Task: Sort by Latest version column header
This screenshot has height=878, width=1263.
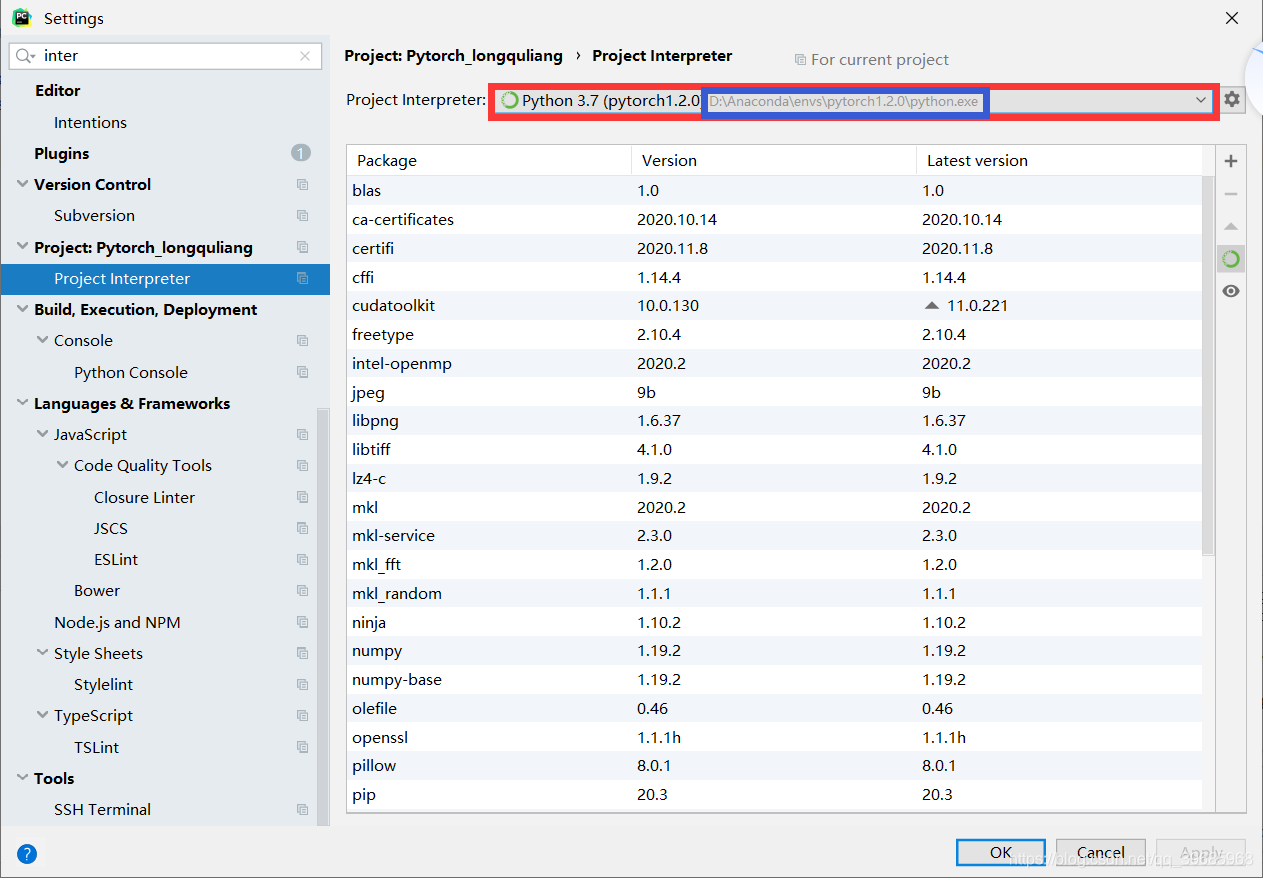Action: click(1059, 160)
